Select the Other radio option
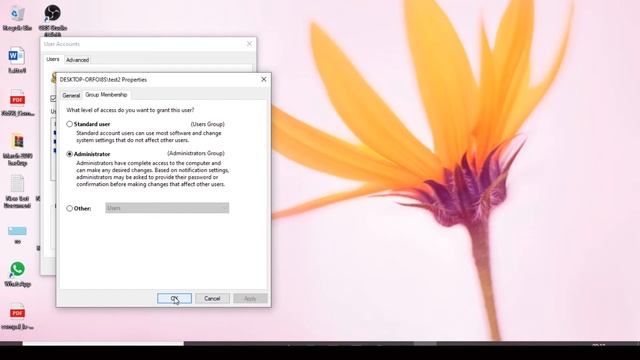640x360 pixels. [69, 208]
